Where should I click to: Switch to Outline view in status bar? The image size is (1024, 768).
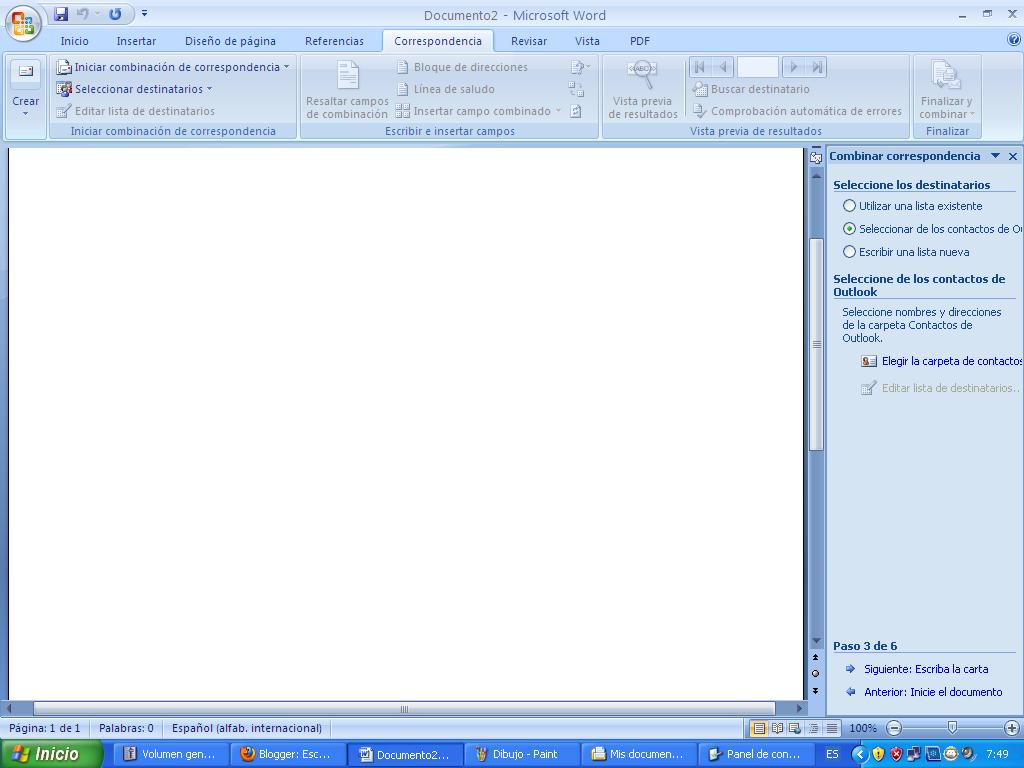pyautogui.click(x=814, y=728)
